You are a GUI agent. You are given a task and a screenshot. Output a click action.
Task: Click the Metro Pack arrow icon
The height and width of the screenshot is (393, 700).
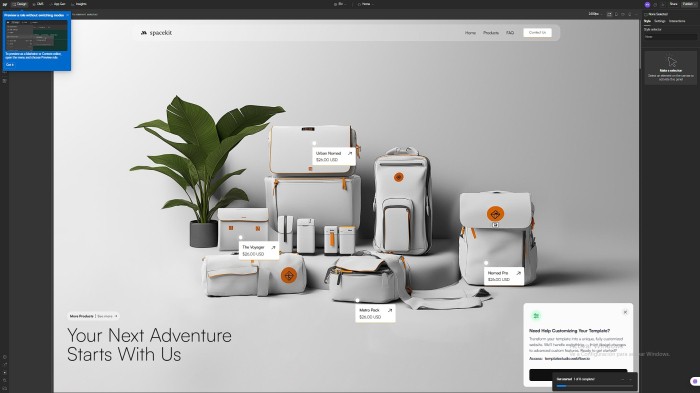pyautogui.click(x=390, y=310)
